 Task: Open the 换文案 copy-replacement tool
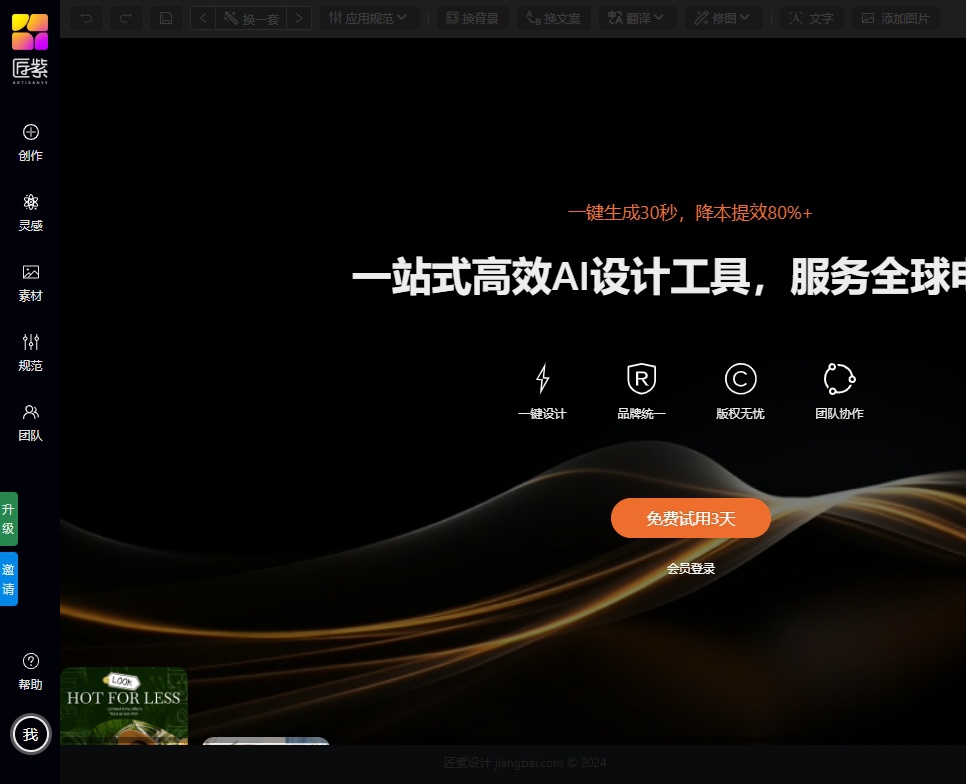click(553, 18)
